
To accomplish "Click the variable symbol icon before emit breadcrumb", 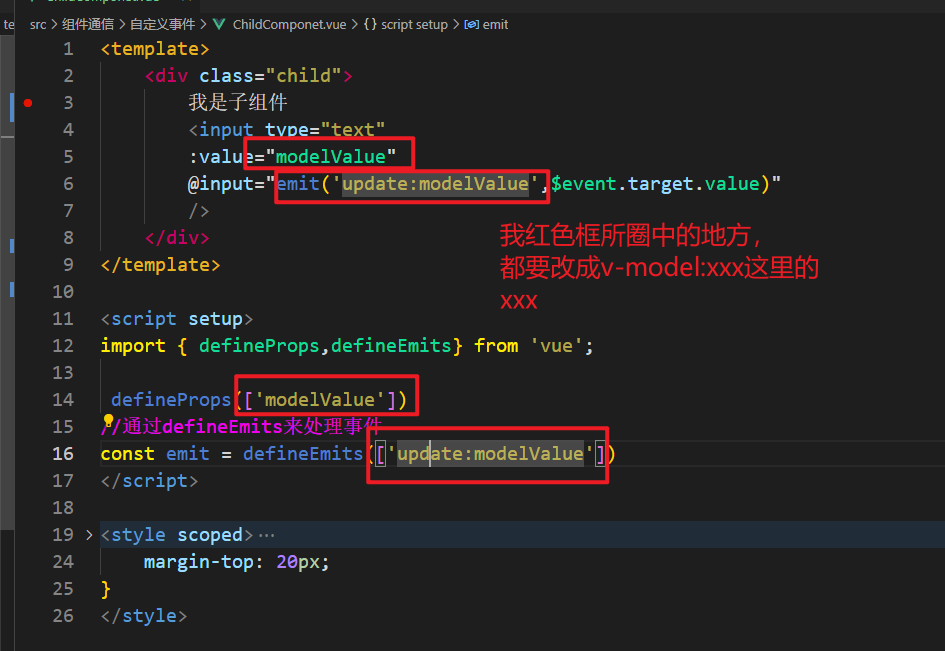I will coord(471,24).
